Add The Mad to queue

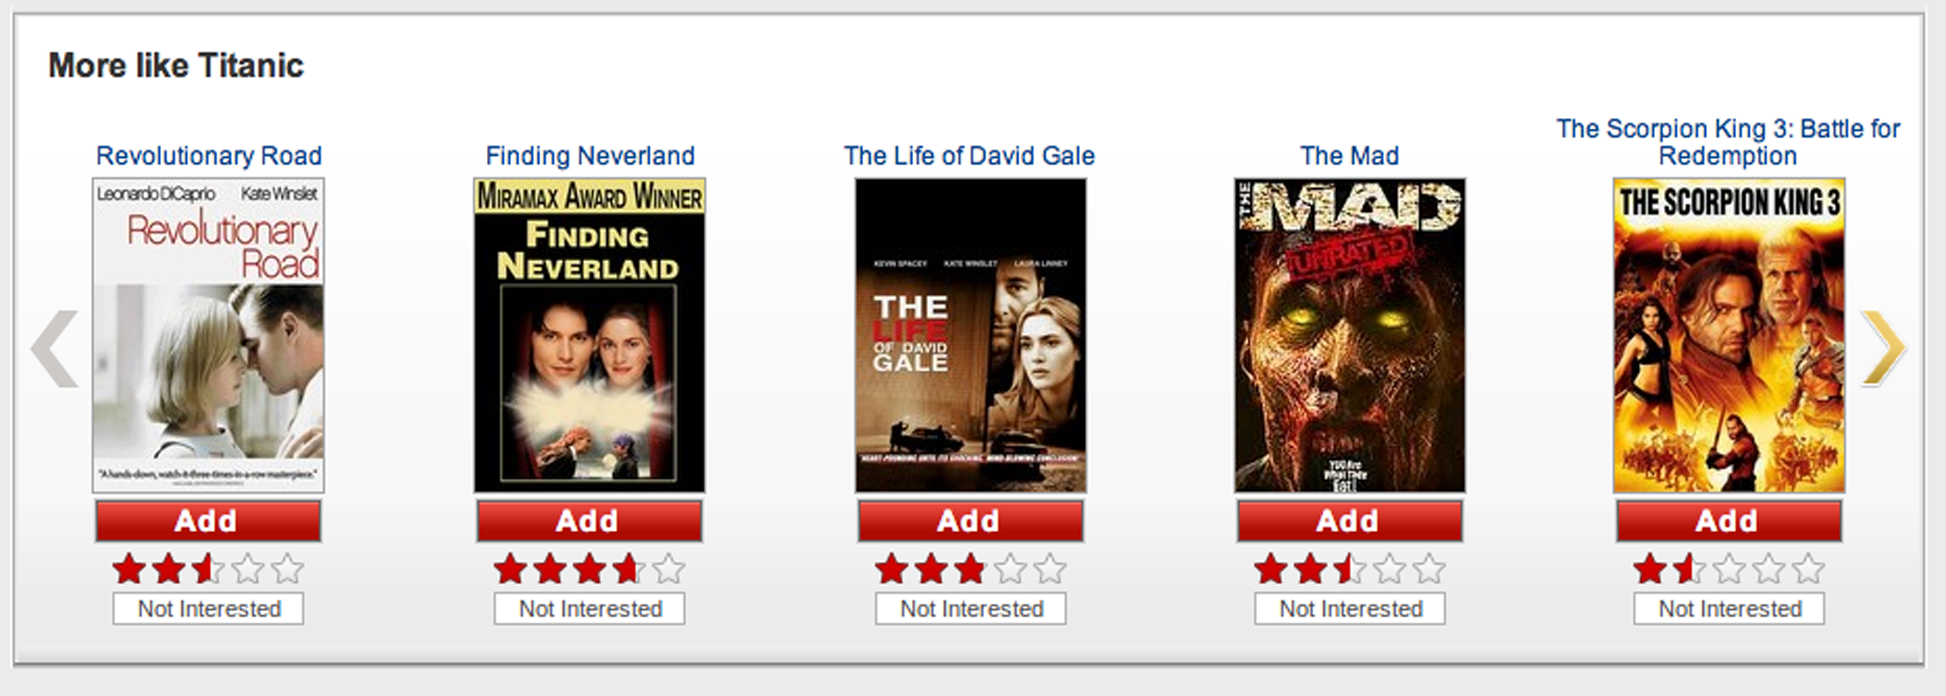tap(1350, 521)
